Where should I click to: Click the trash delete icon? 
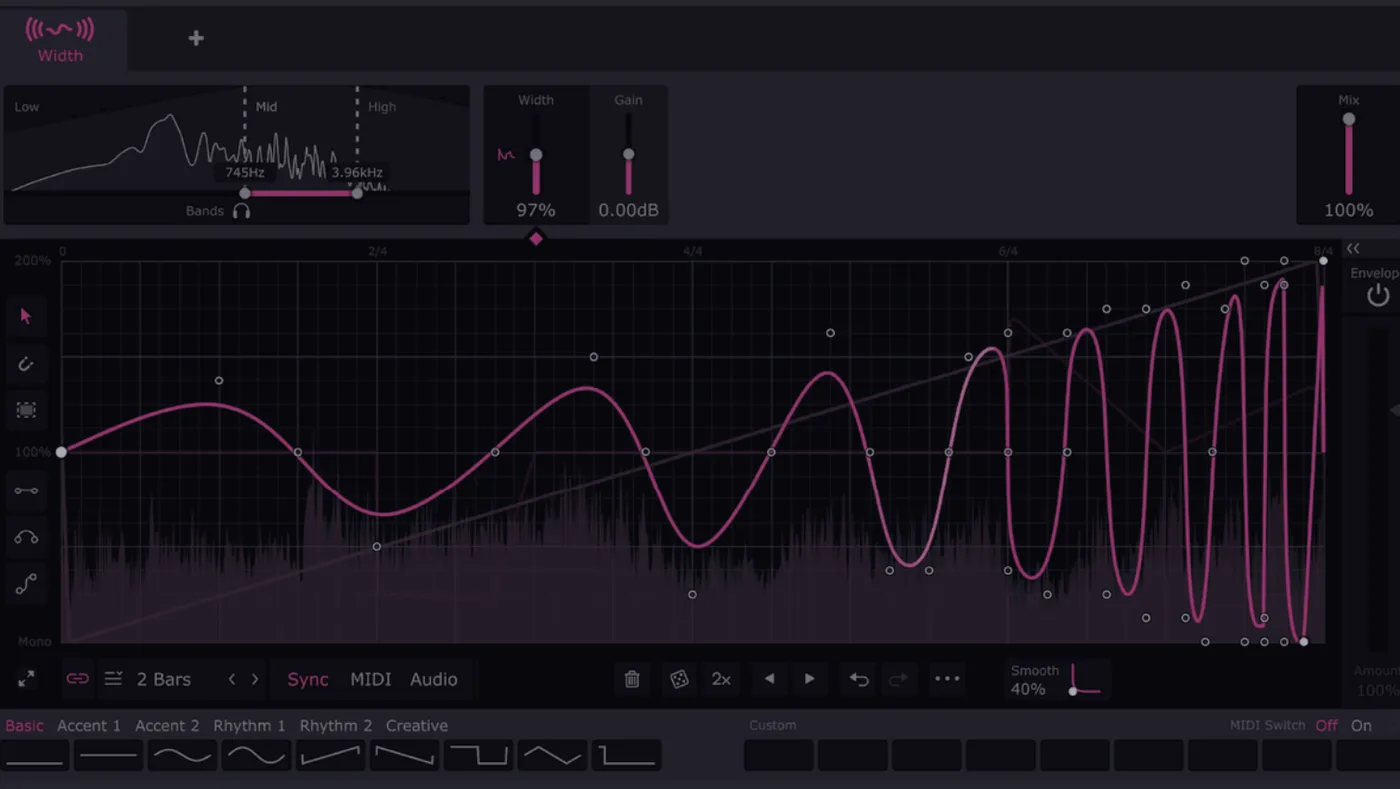(x=632, y=679)
